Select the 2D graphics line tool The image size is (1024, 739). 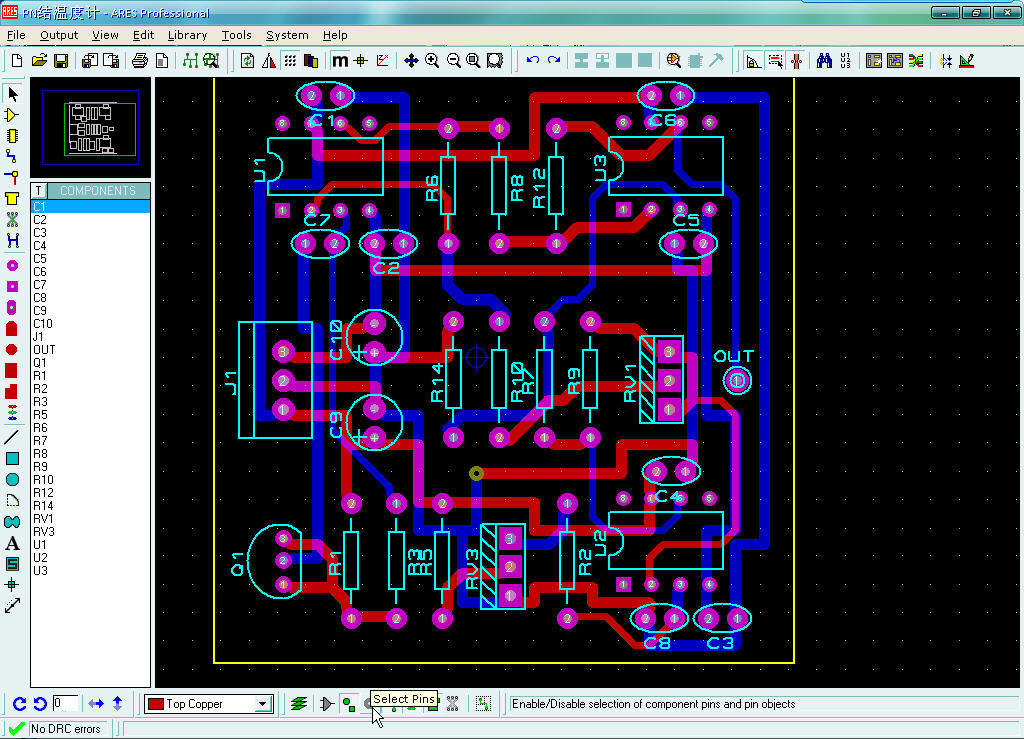pos(12,437)
